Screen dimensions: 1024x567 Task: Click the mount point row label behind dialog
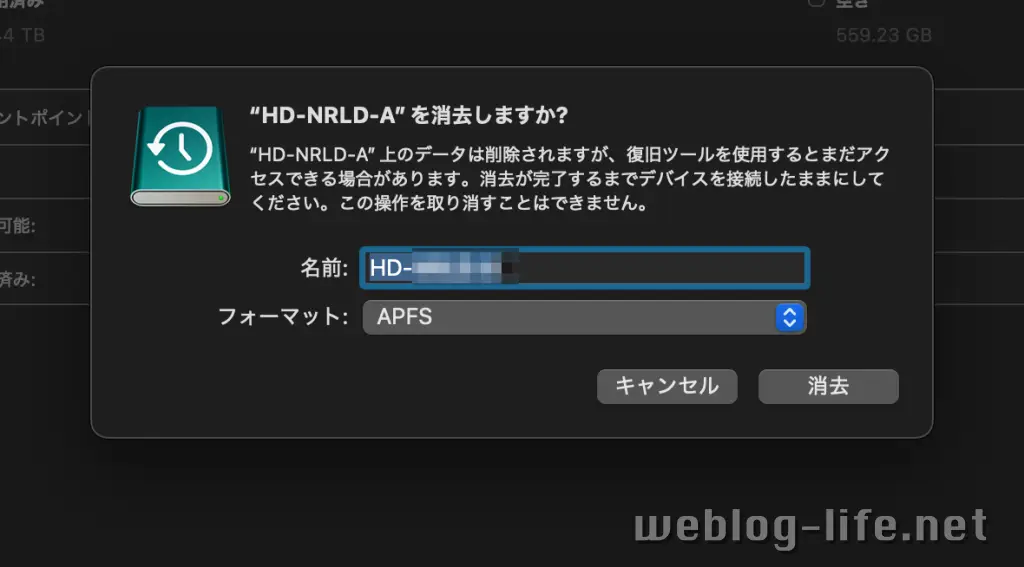pos(44,118)
